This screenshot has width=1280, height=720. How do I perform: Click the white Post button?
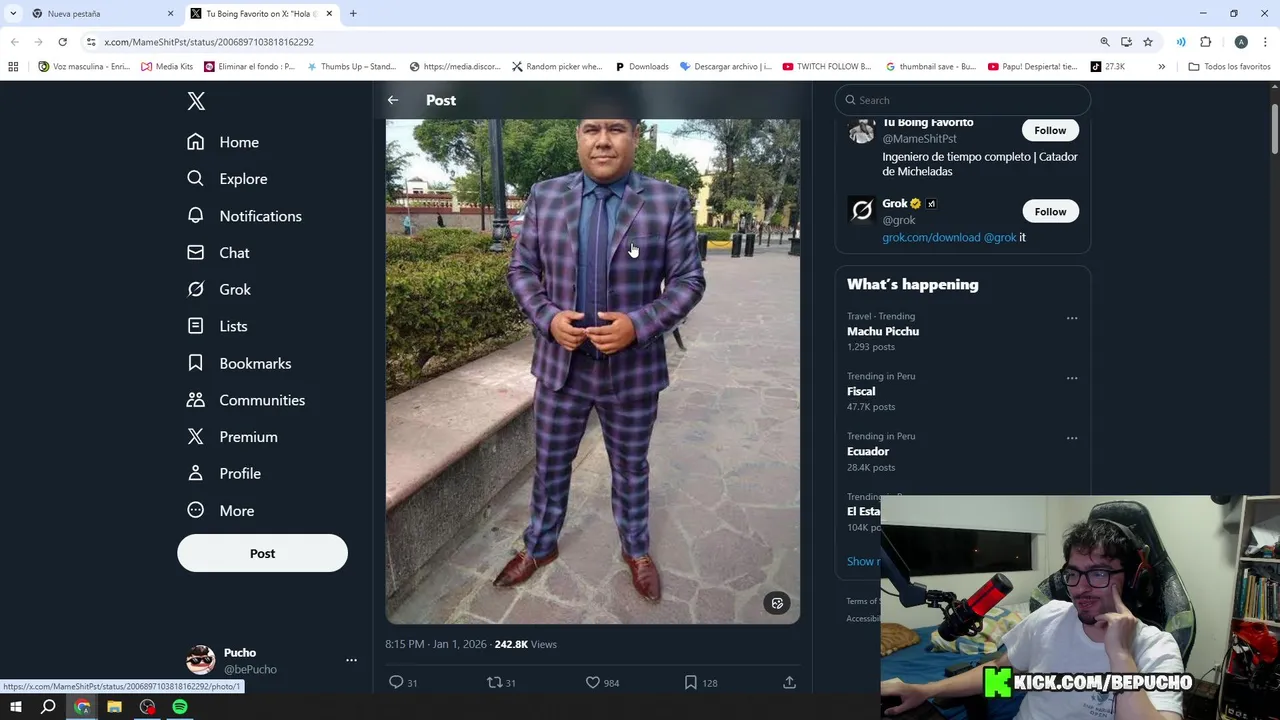[x=262, y=553]
